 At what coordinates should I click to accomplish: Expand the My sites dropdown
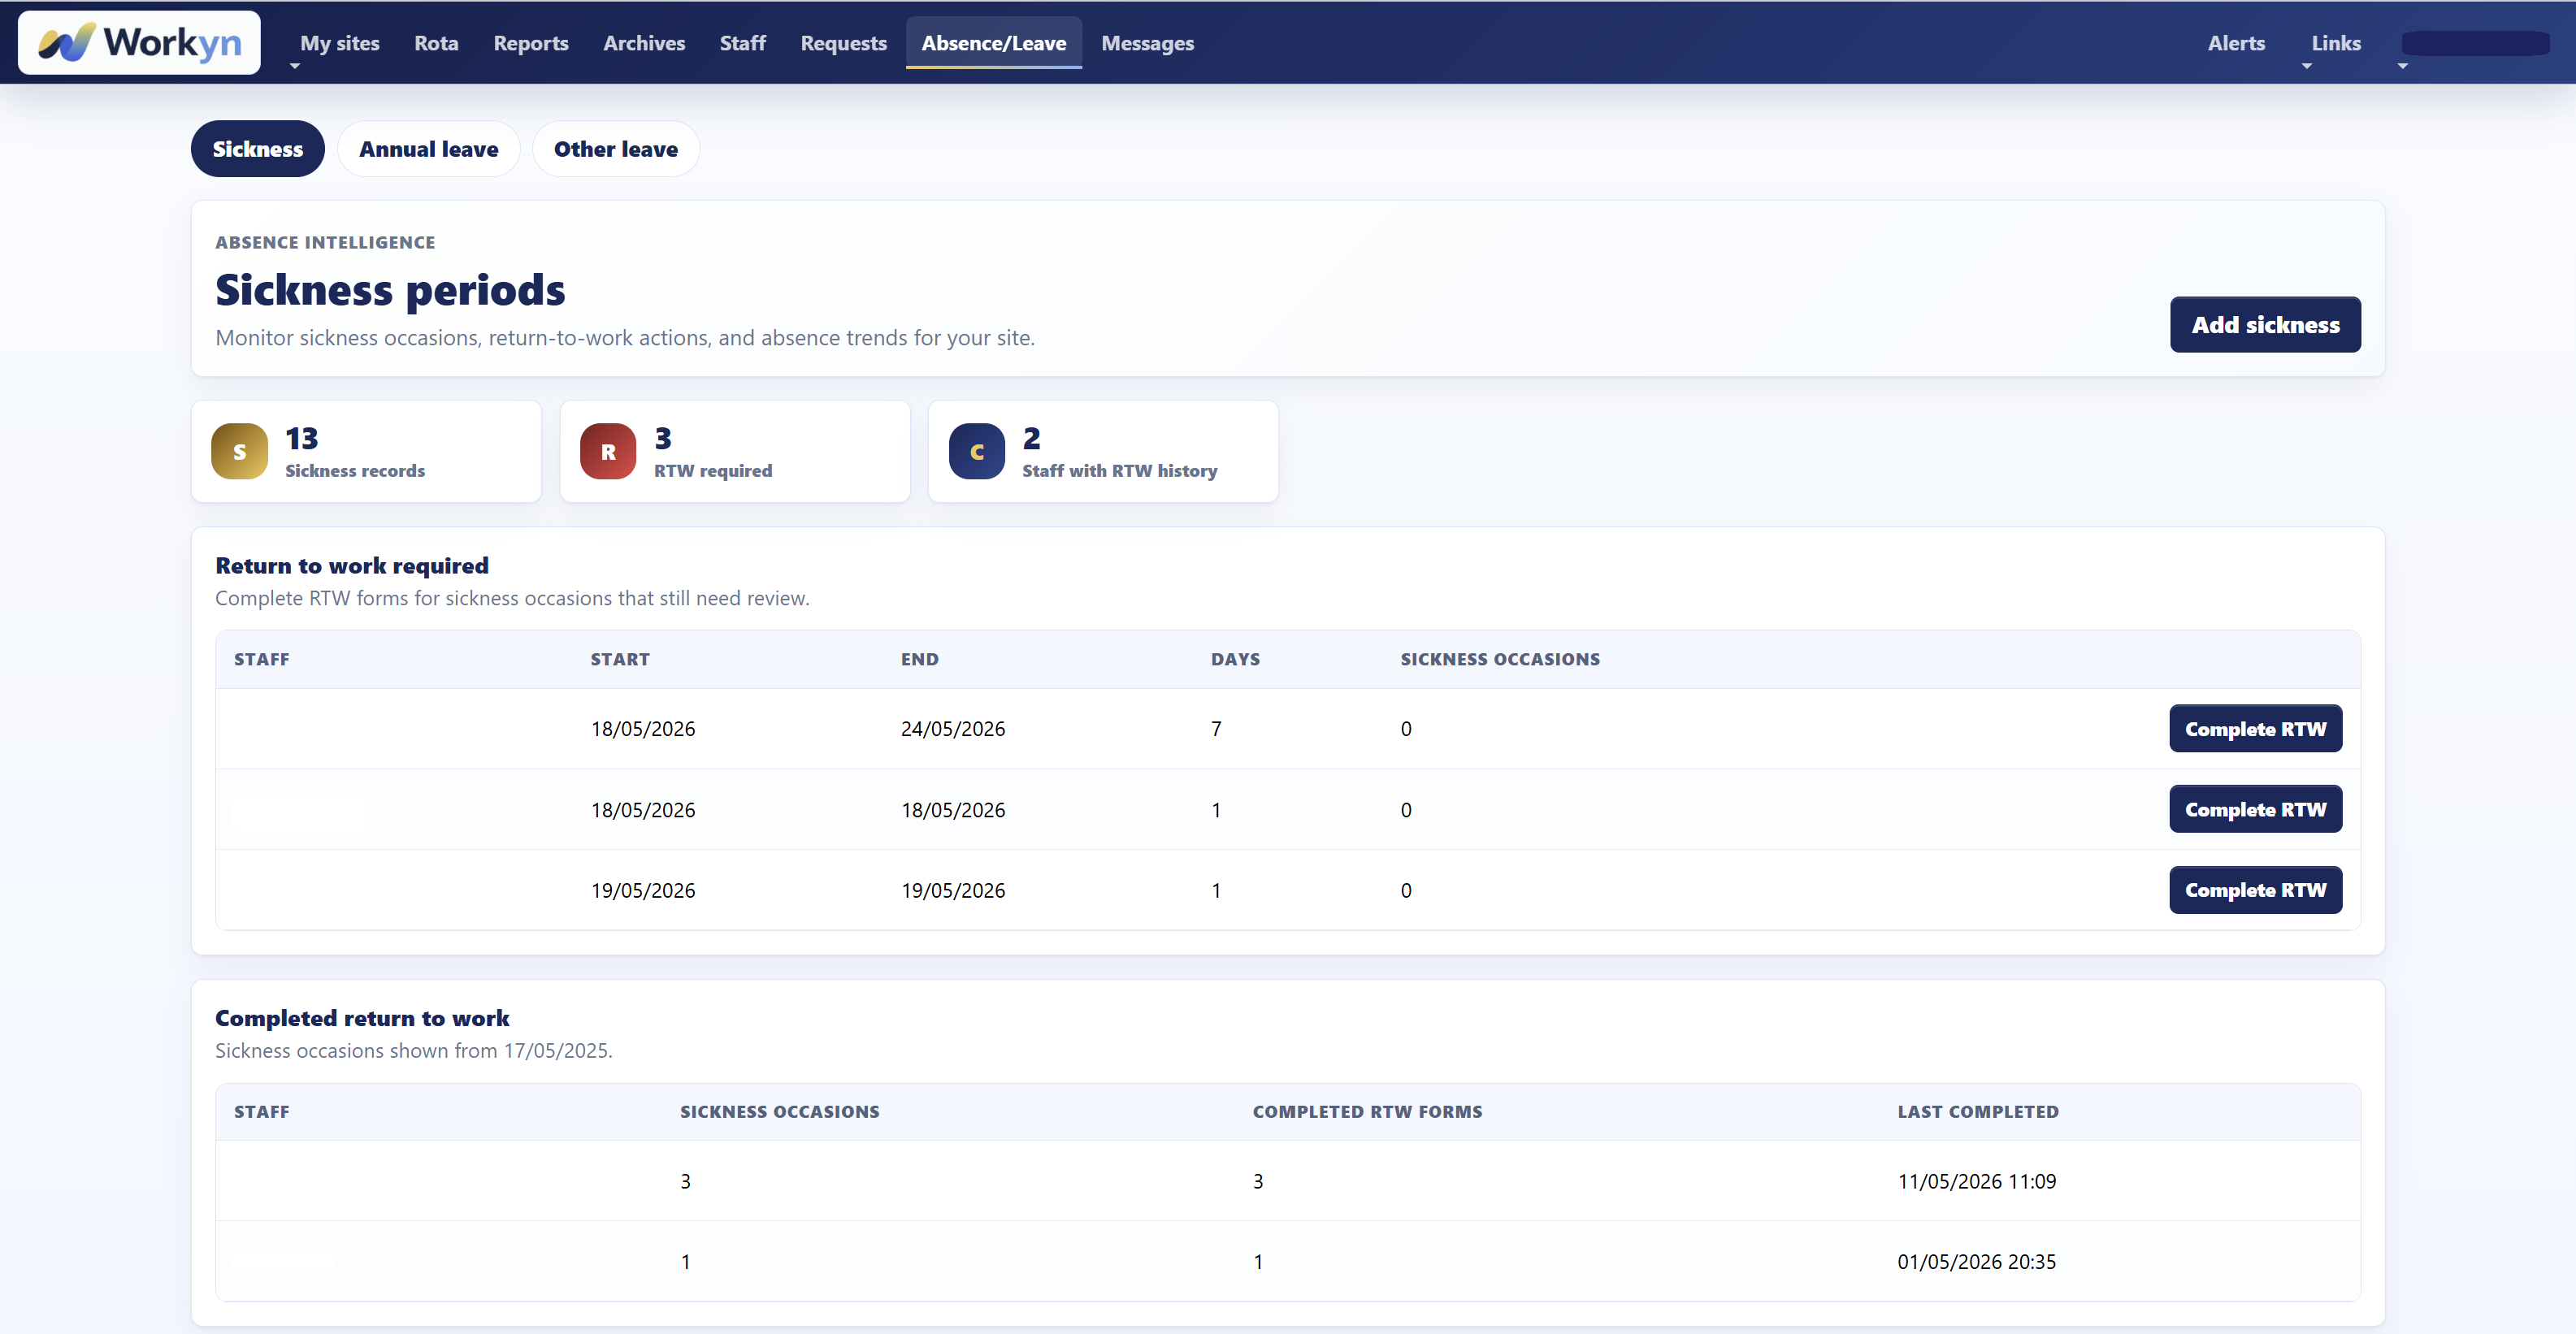pos(338,43)
